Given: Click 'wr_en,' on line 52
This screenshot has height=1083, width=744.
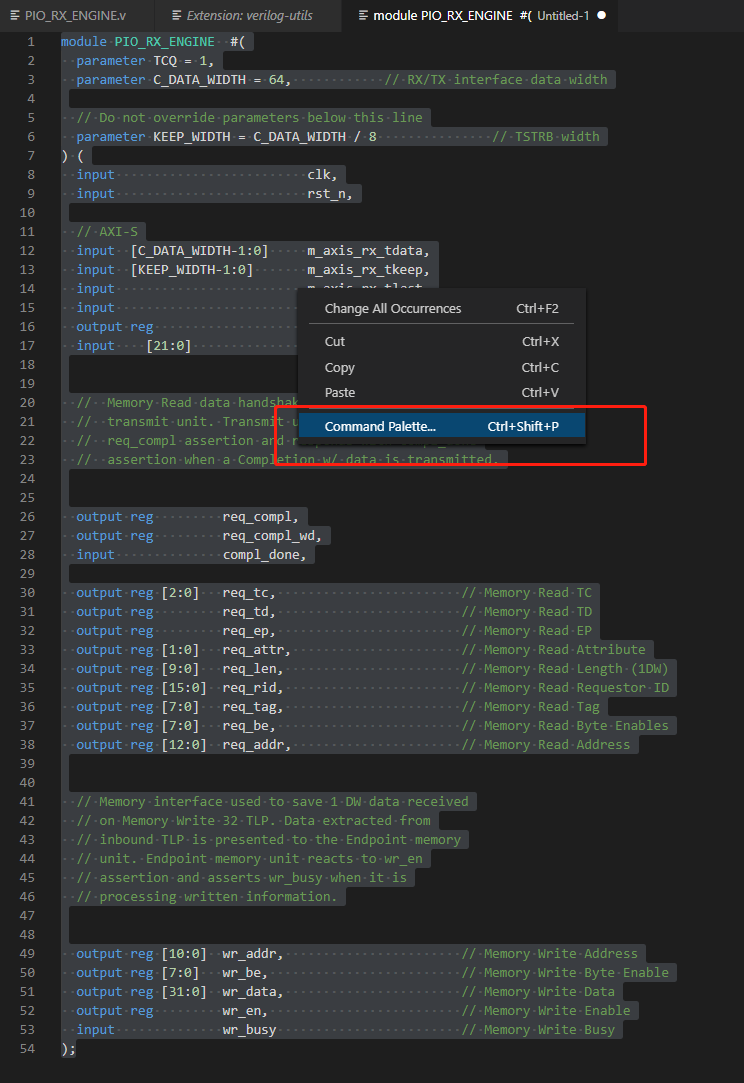Looking at the screenshot, I should pos(245,1010).
